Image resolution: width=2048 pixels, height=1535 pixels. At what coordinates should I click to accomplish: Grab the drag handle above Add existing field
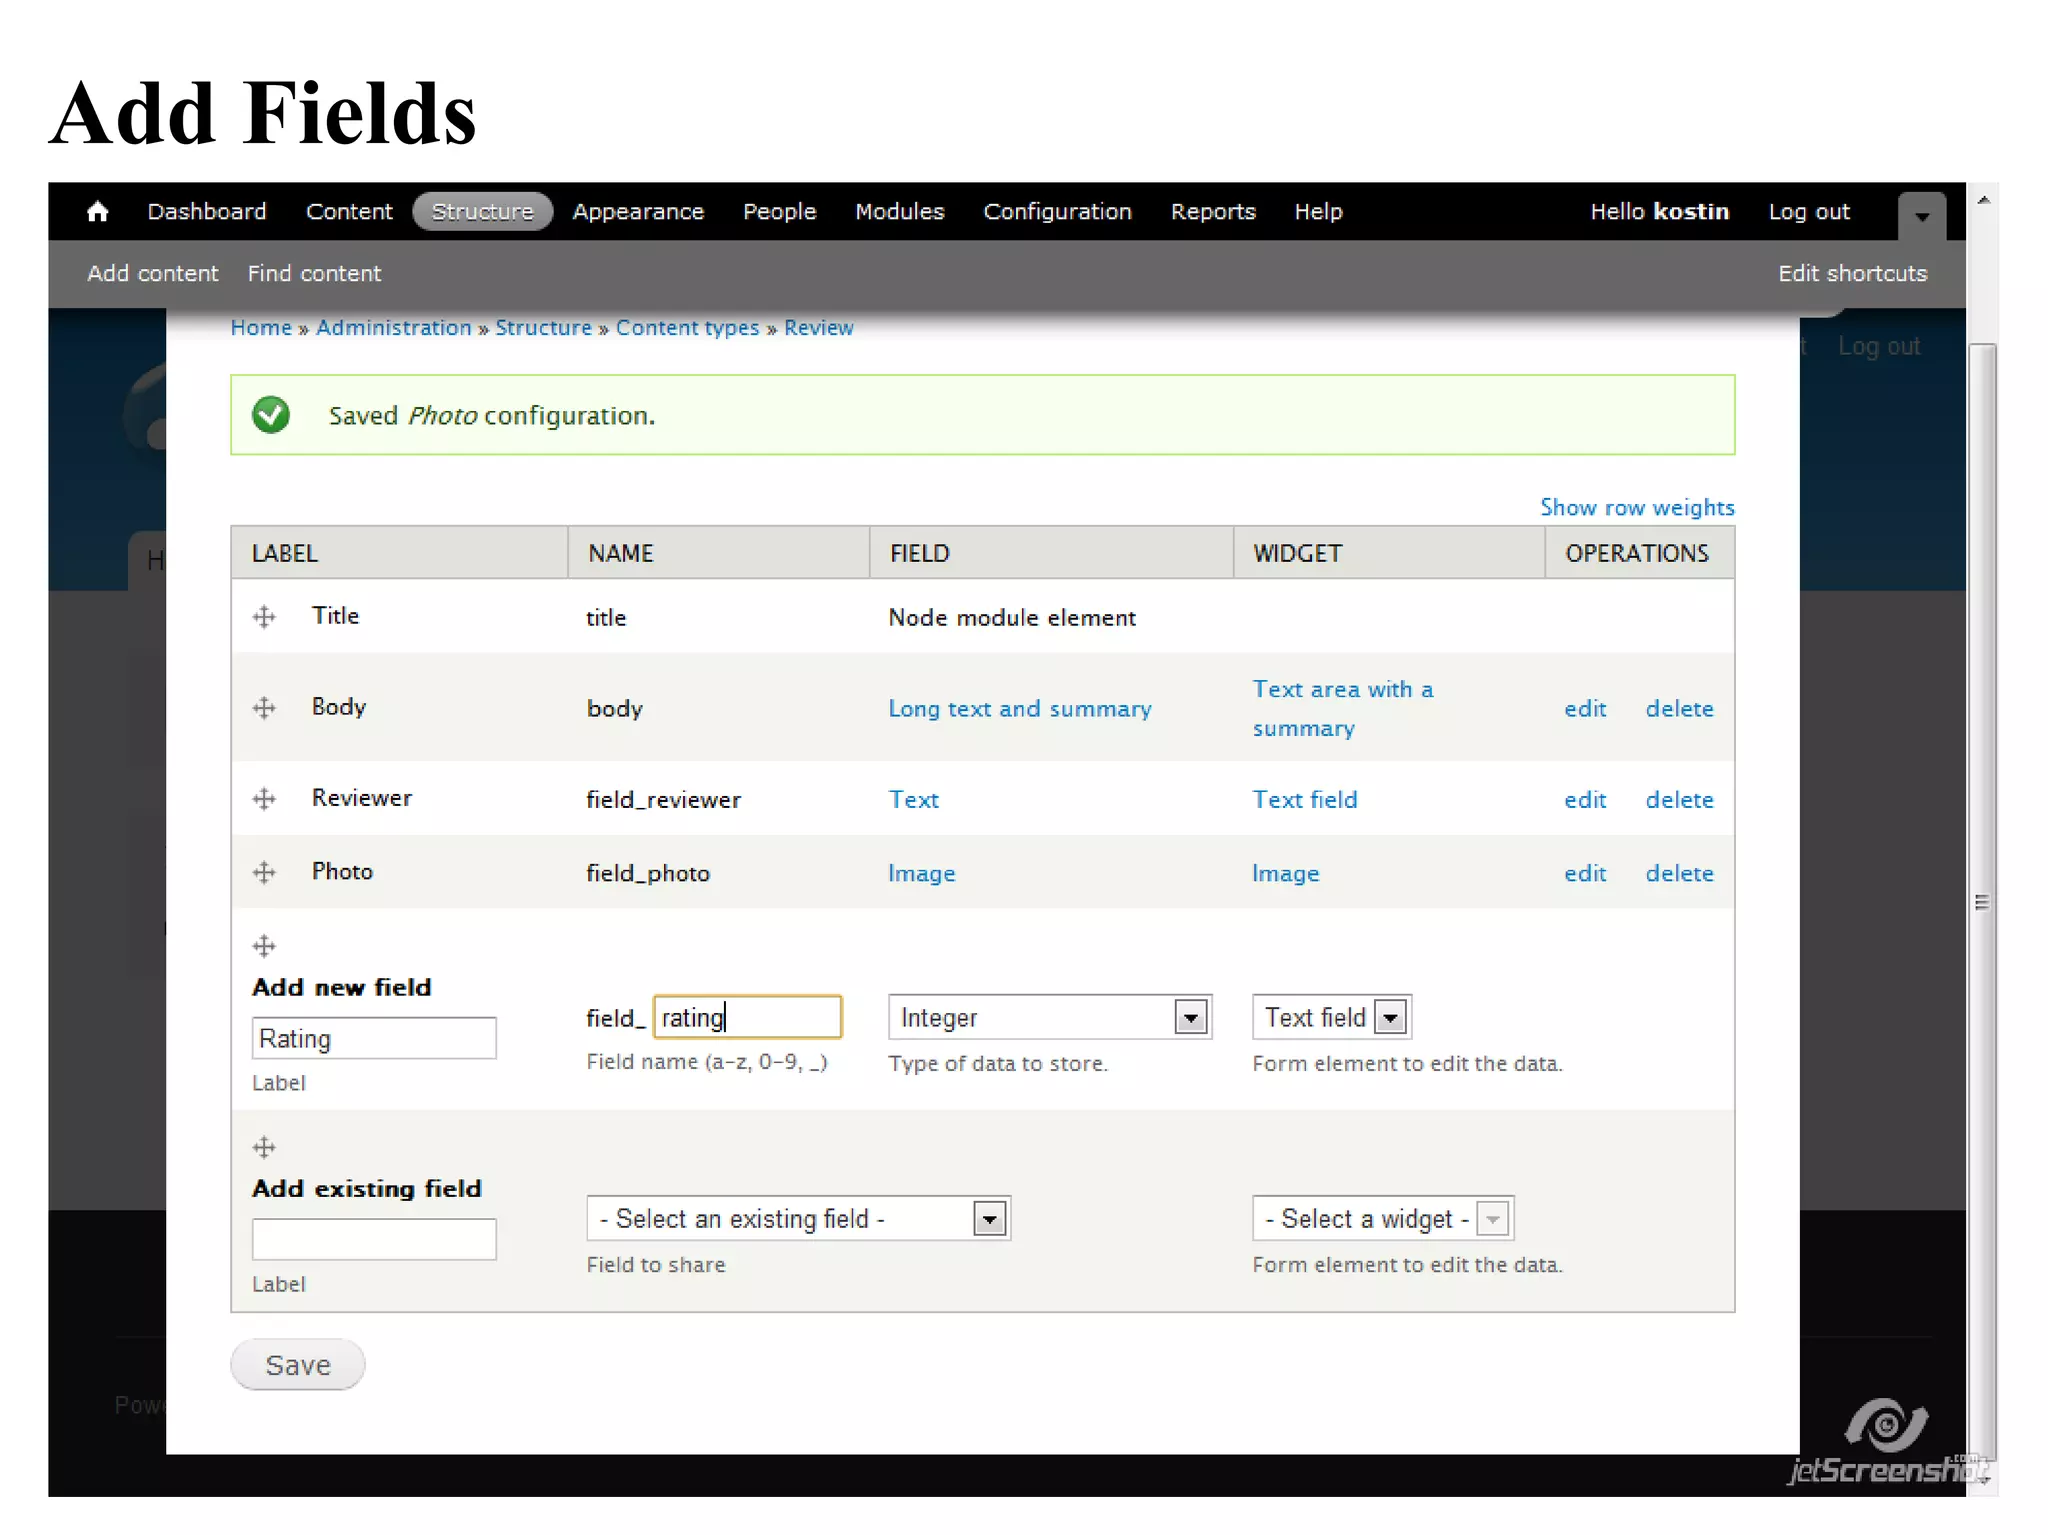tap(264, 1147)
